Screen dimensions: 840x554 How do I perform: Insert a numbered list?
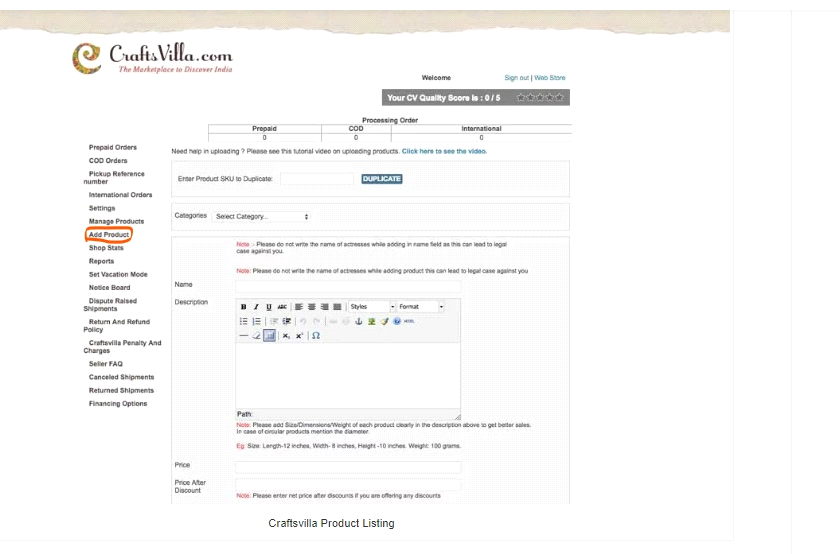257,321
